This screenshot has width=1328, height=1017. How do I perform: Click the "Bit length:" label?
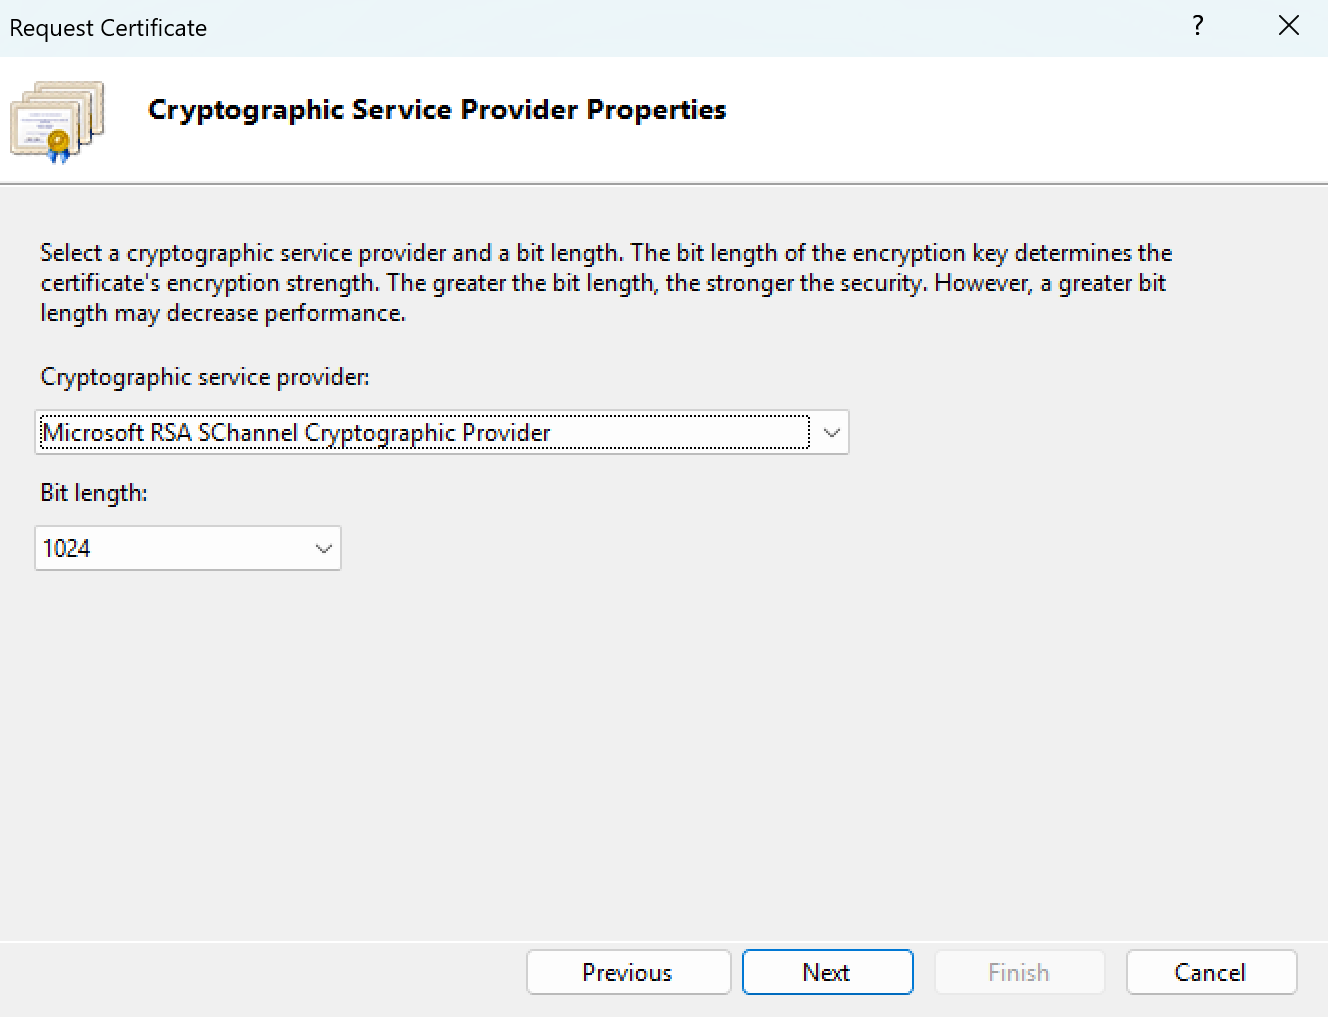[x=94, y=493]
